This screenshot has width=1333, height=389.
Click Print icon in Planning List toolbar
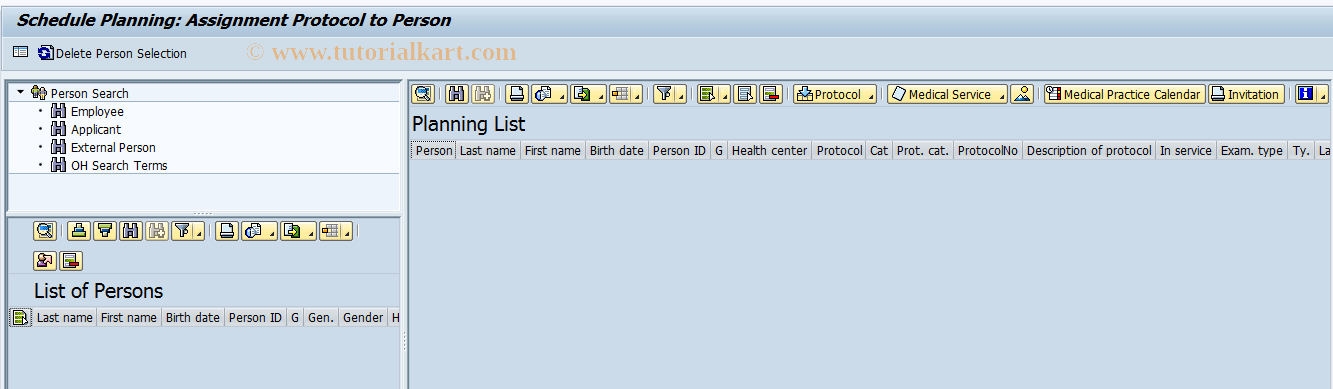click(x=516, y=94)
